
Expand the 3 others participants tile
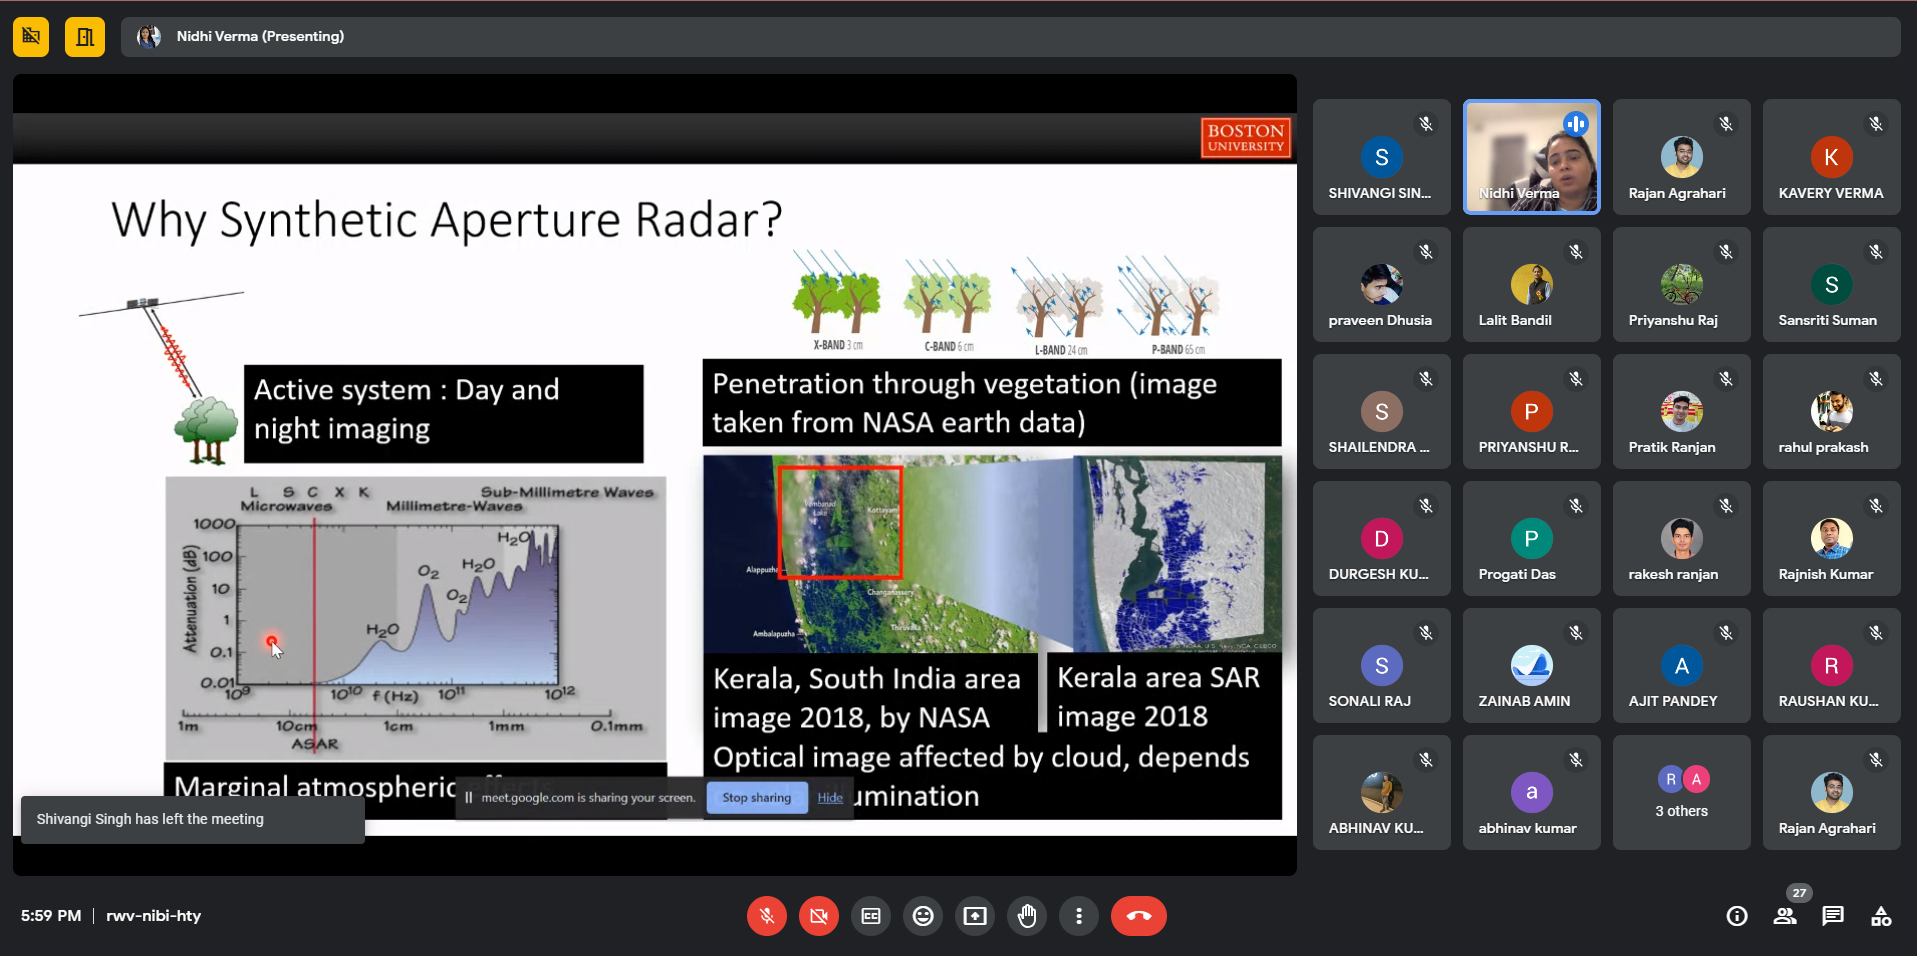coord(1681,793)
